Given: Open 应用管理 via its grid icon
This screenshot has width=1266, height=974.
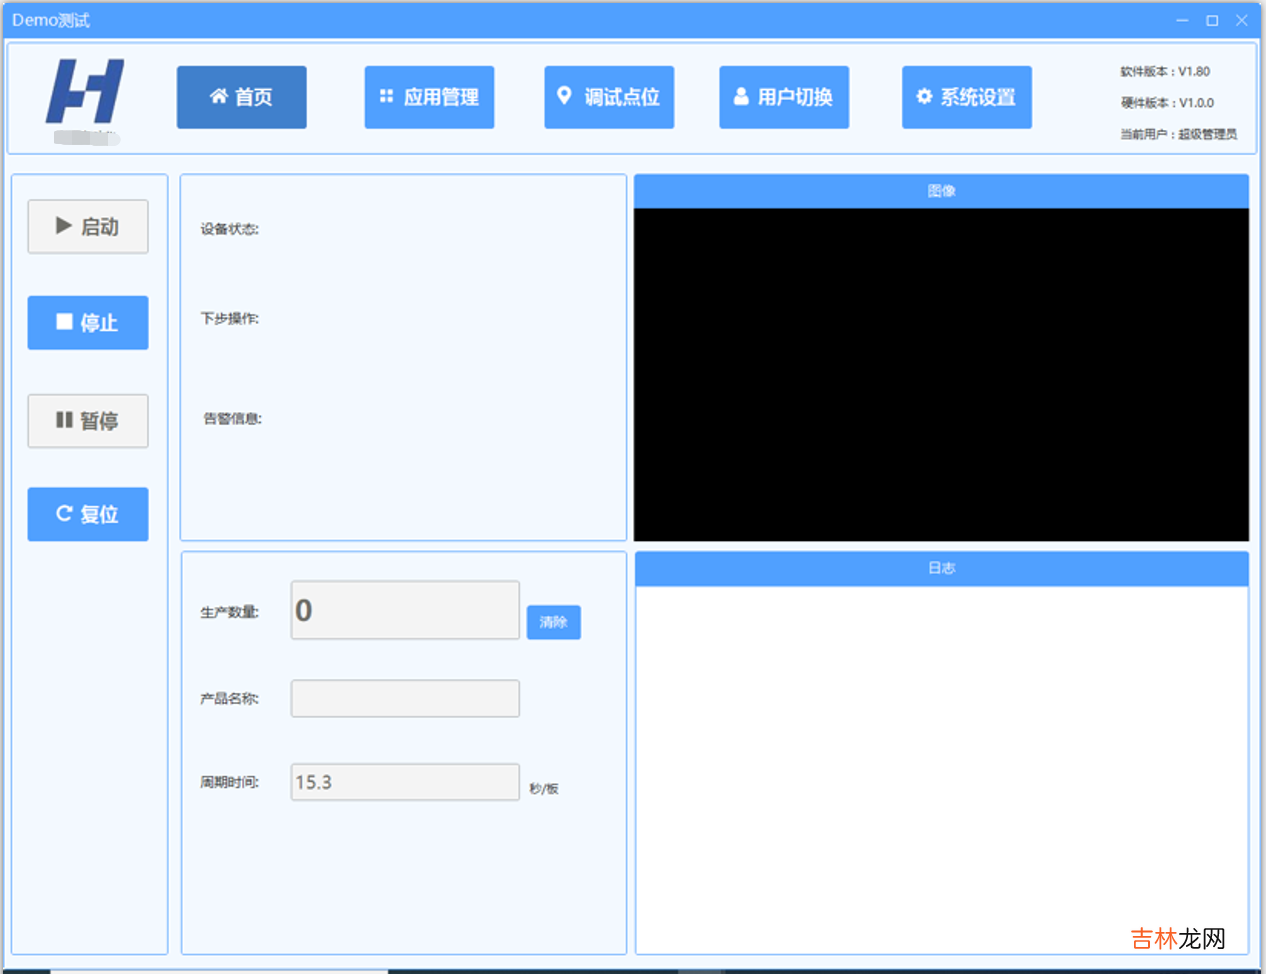Looking at the screenshot, I should [386, 96].
